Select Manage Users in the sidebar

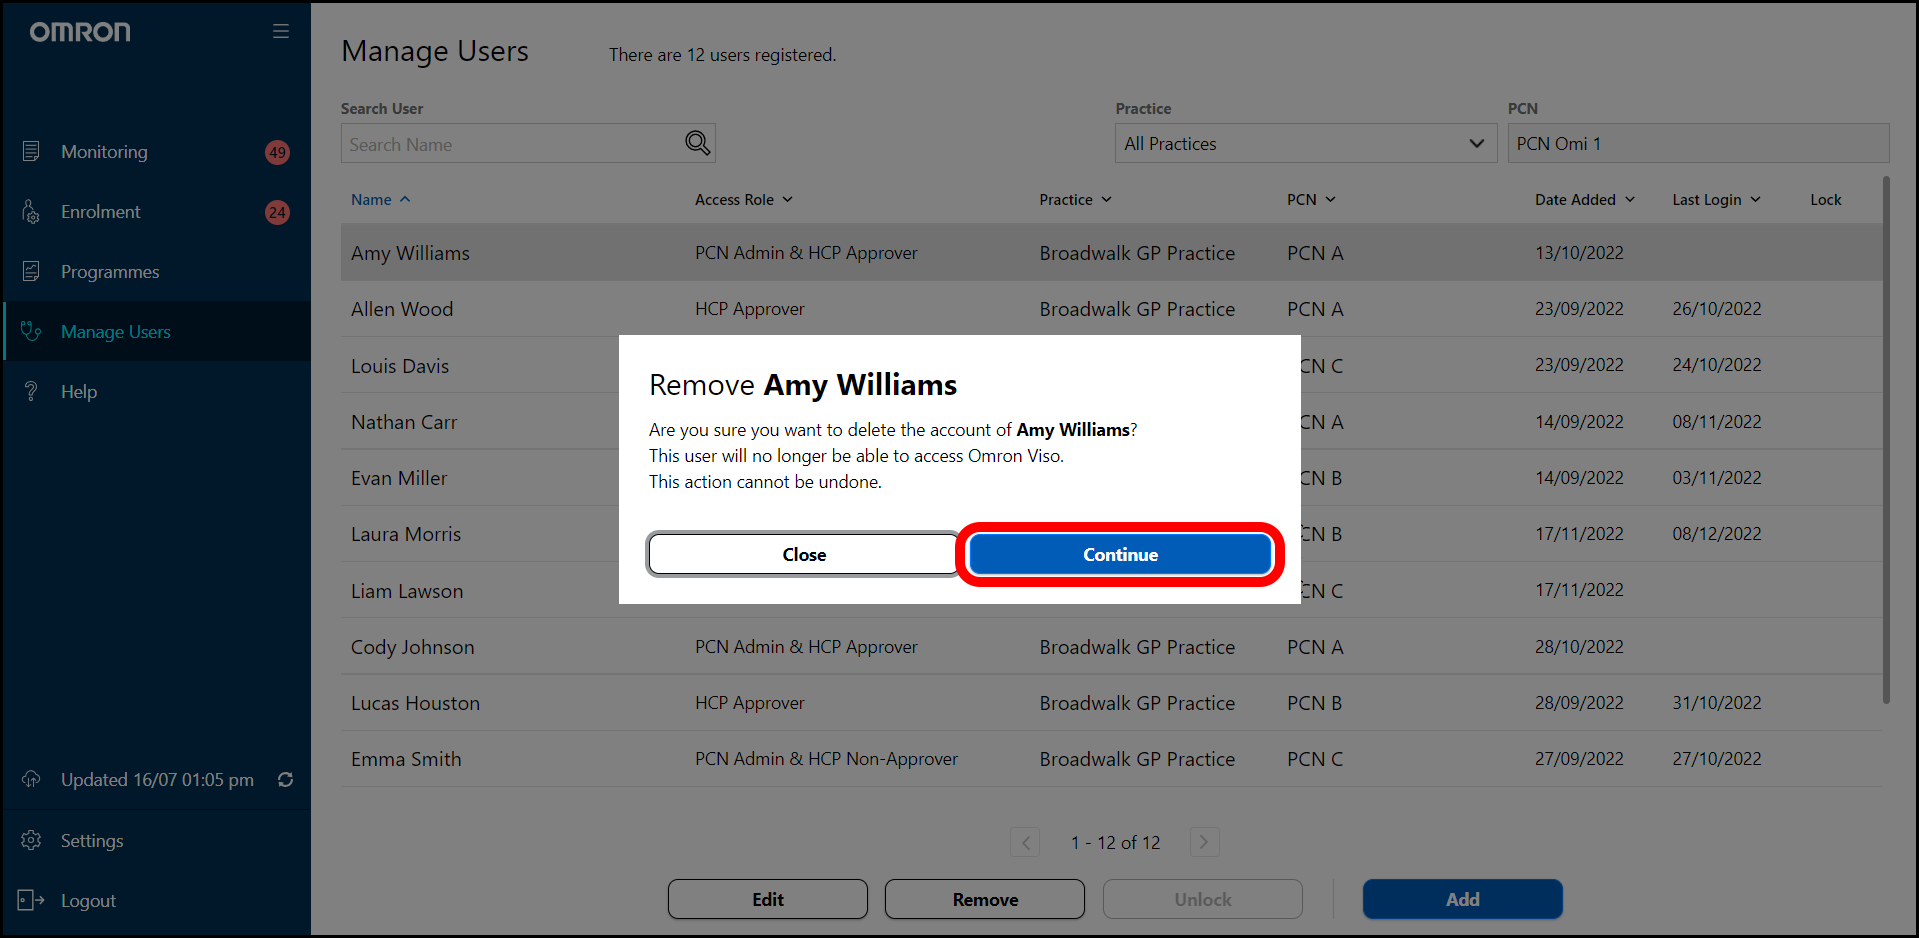115,332
